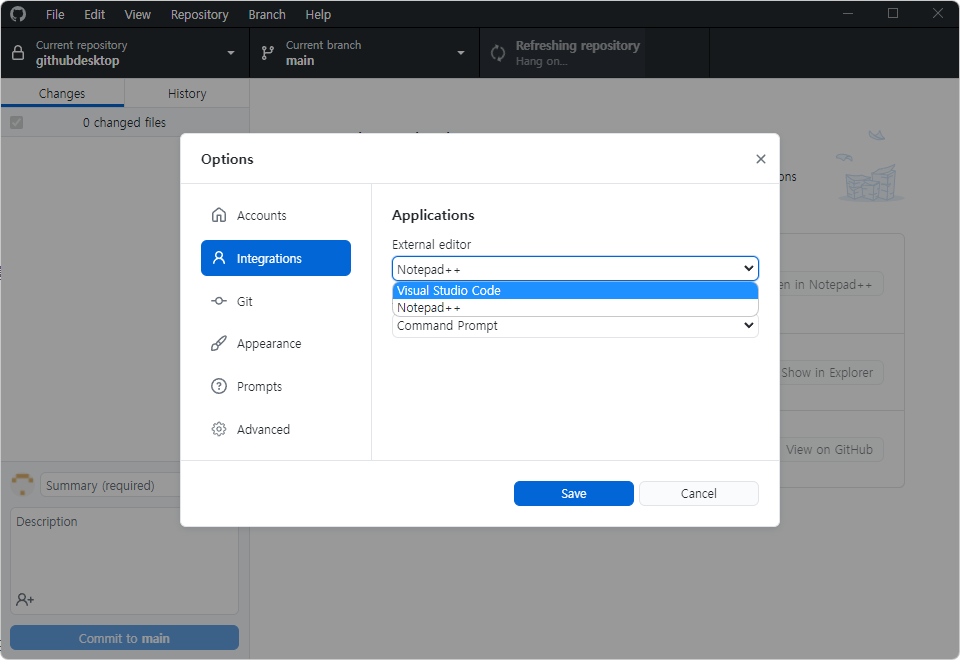Click the GitHub logo in the title bar

point(16,14)
